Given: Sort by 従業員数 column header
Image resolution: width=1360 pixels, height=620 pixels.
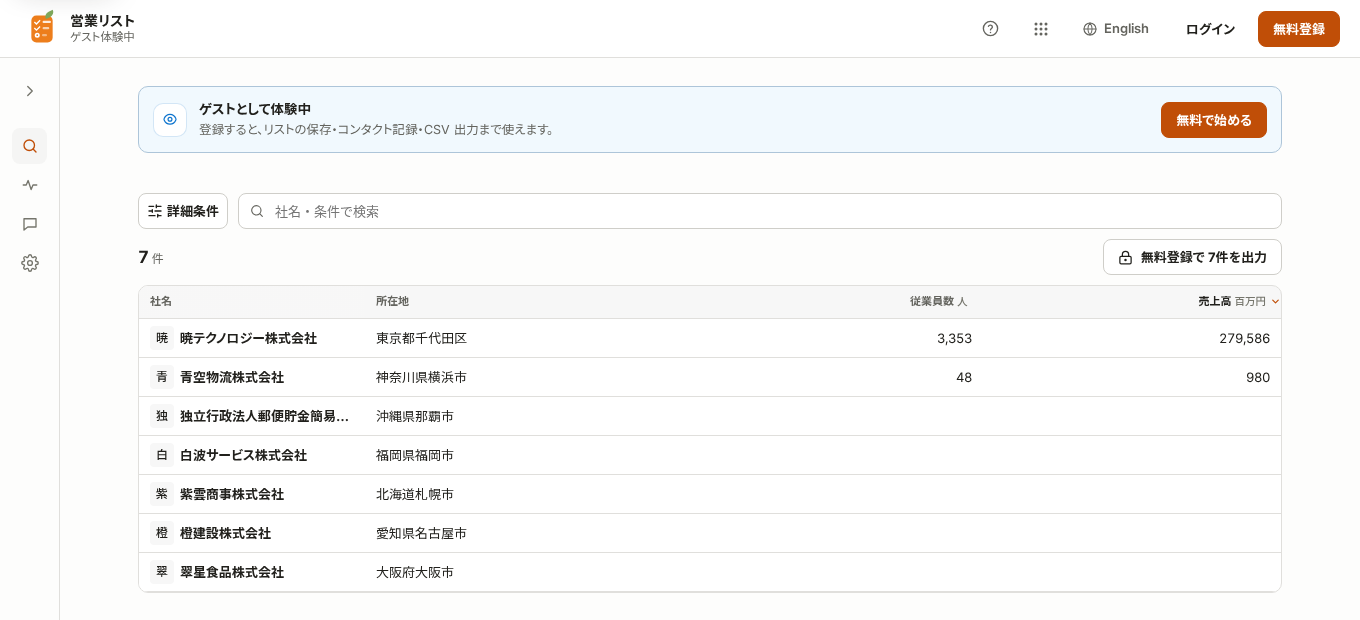Looking at the screenshot, I should tap(938, 301).
